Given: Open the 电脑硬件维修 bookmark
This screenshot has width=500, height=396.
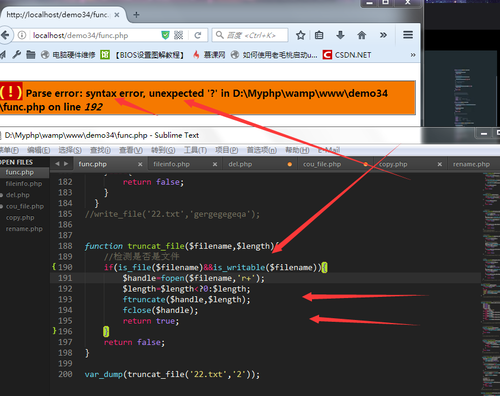Looking at the screenshot, I should (68, 55).
